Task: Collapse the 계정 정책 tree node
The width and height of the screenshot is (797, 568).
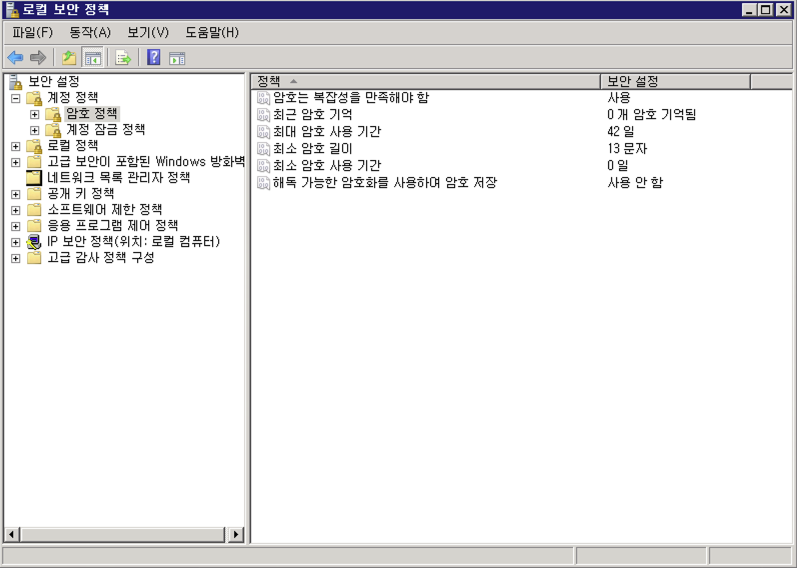Action: point(16,98)
